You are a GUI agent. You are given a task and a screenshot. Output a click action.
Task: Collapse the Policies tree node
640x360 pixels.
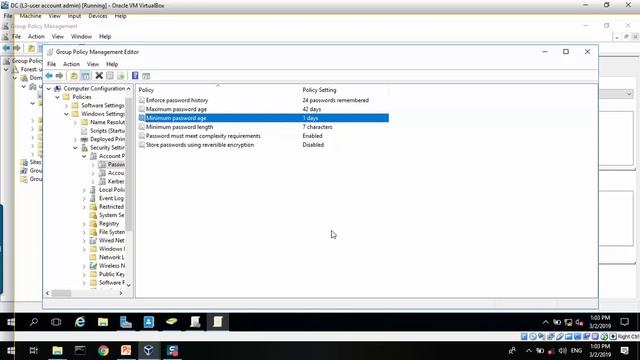pos(58,97)
